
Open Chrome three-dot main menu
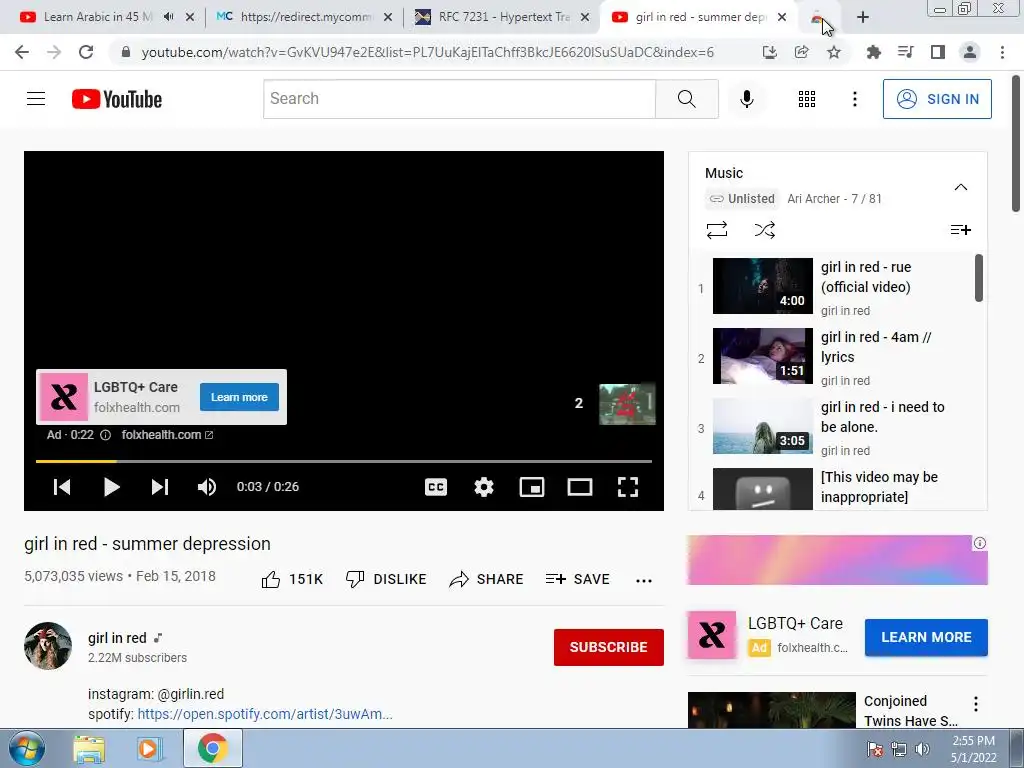(x=1002, y=52)
